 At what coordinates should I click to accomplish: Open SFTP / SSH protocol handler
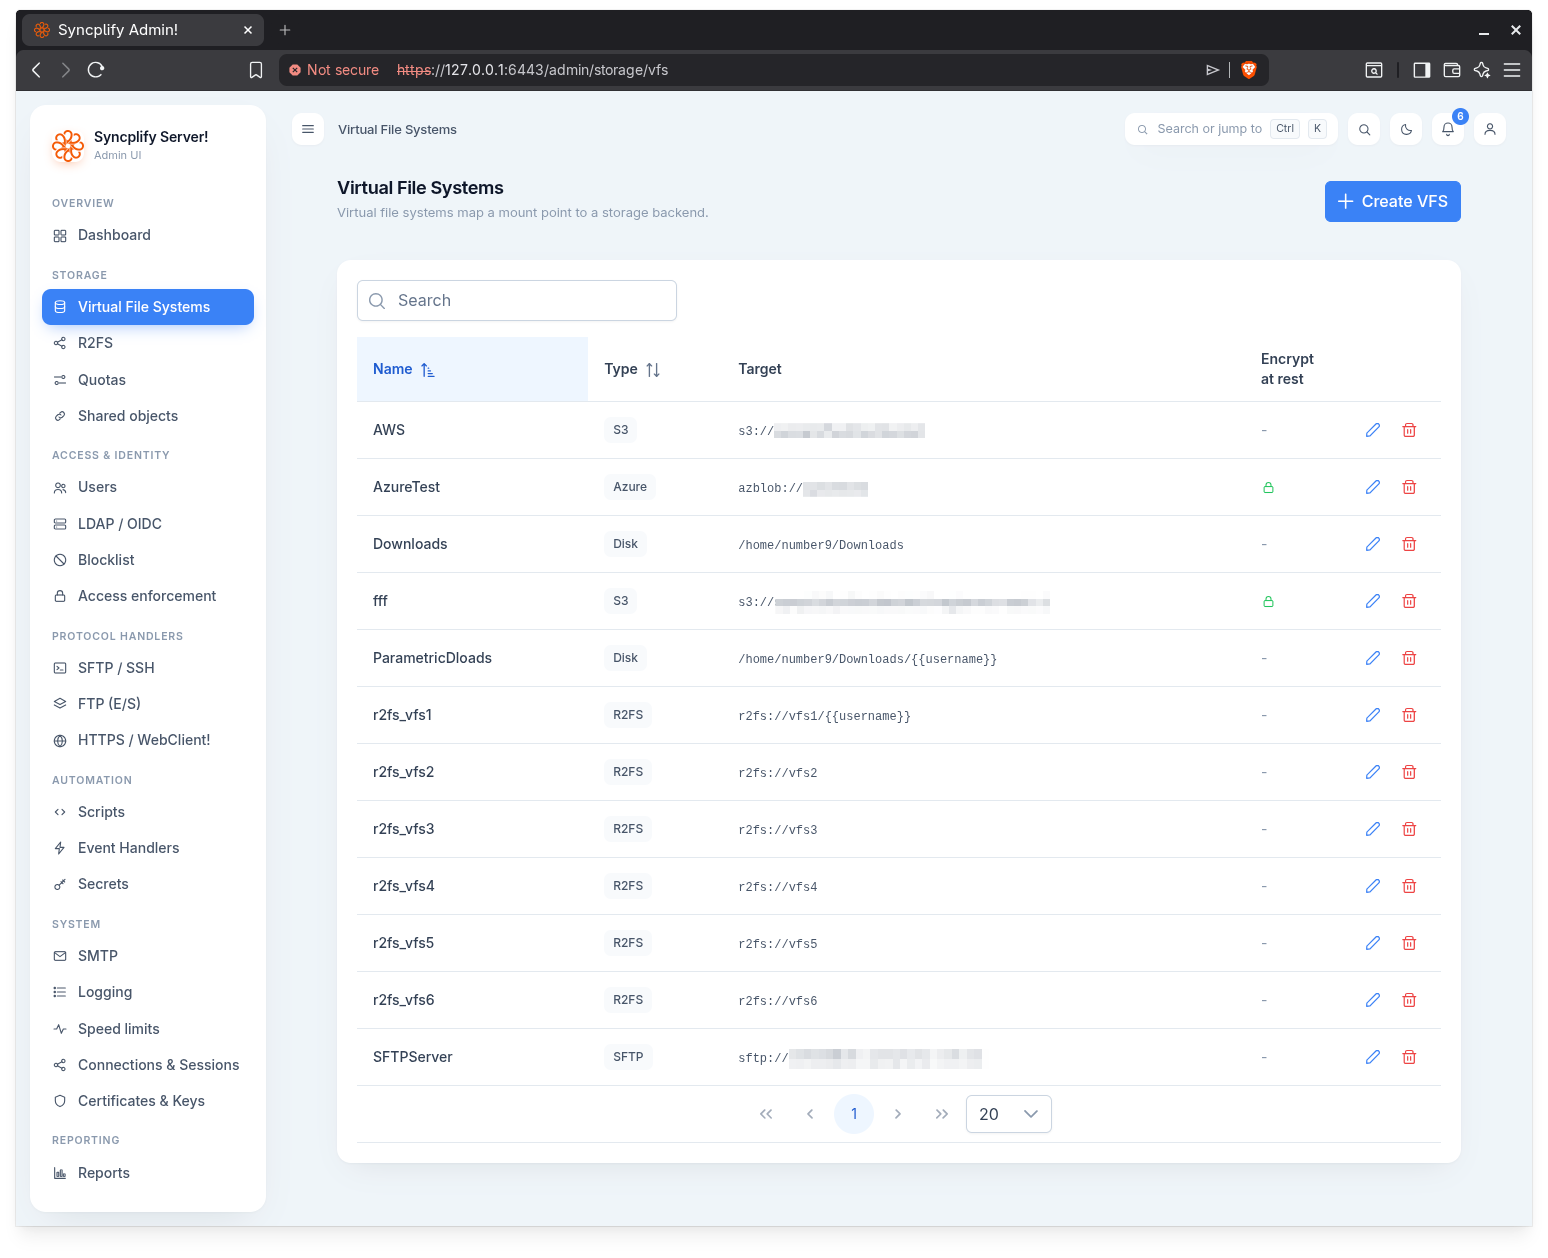pyautogui.click(x=148, y=668)
